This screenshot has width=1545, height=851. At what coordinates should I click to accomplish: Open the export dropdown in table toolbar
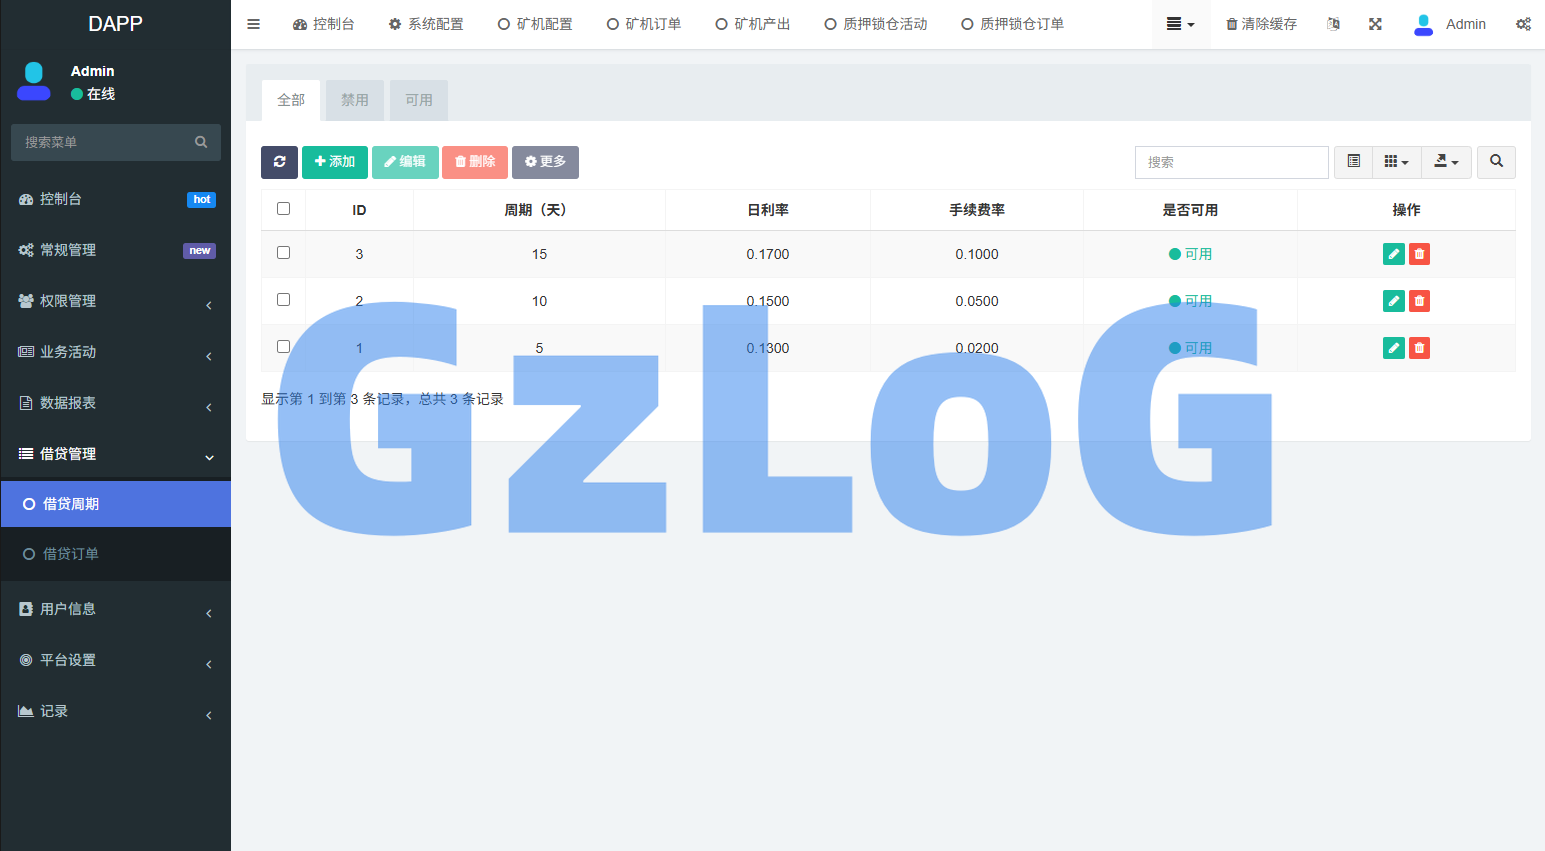pyautogui.click(x=1447, y=161)
